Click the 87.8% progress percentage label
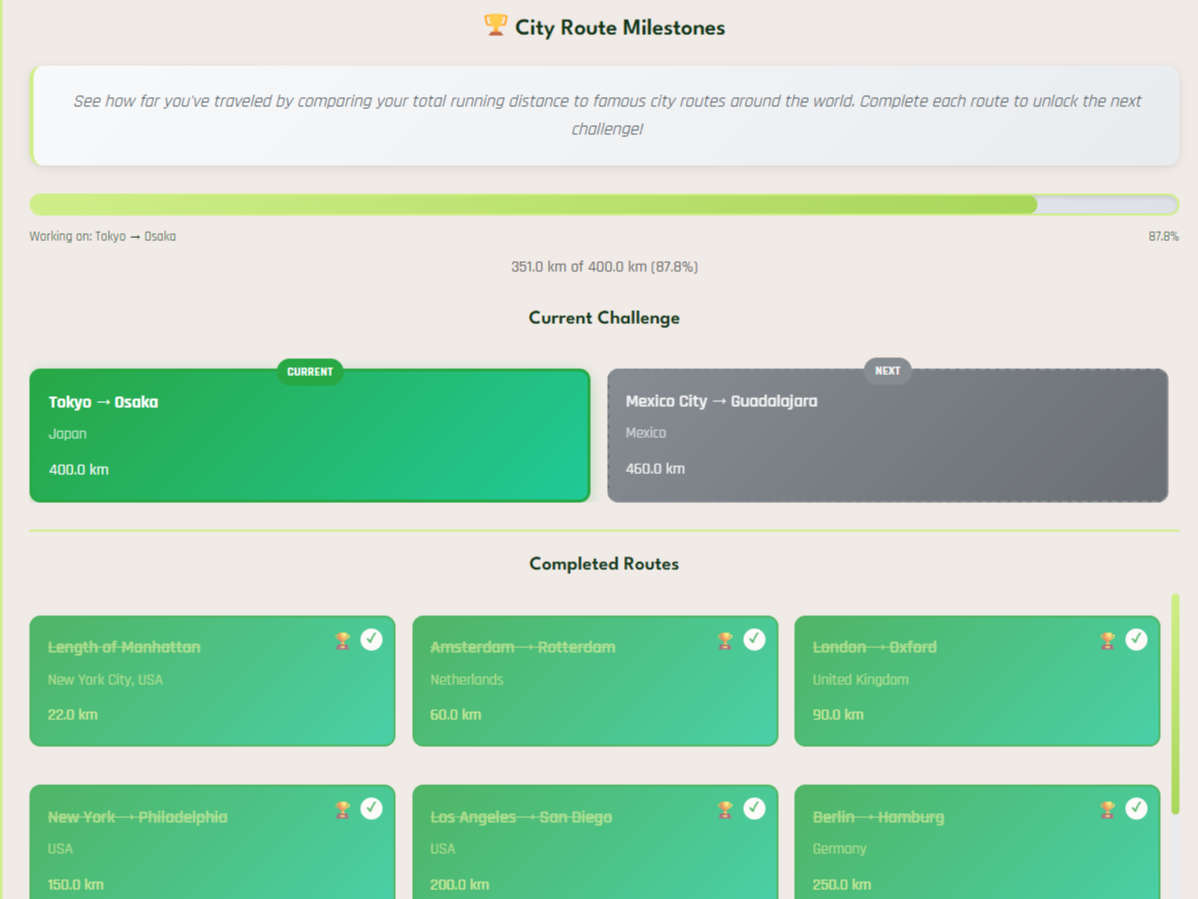This screenshot has height=899, width=1198. coord(1163,237)
